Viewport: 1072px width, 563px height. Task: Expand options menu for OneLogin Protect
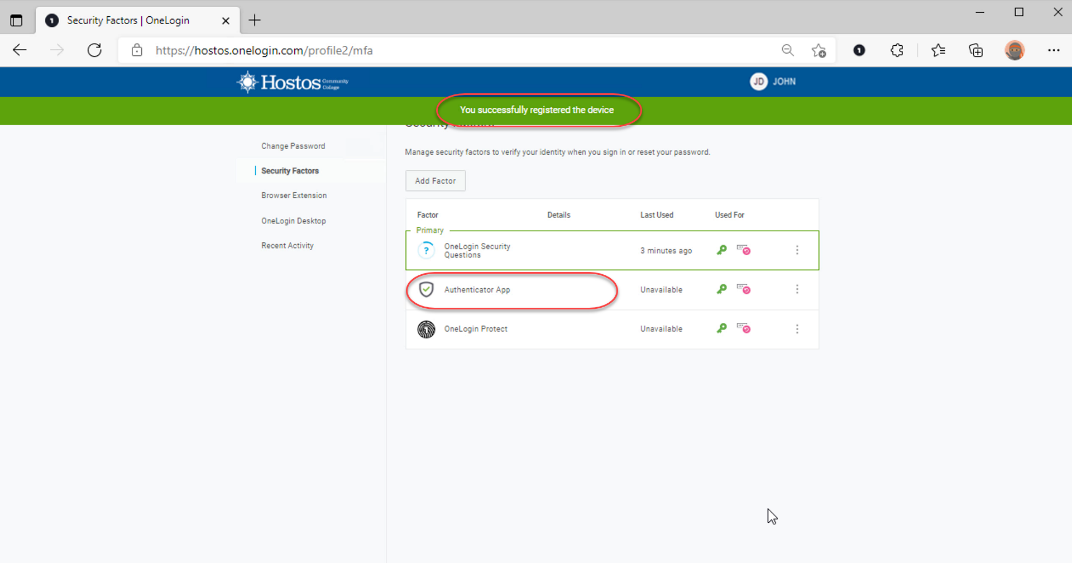pyautogui.click(x=797, y=329)
